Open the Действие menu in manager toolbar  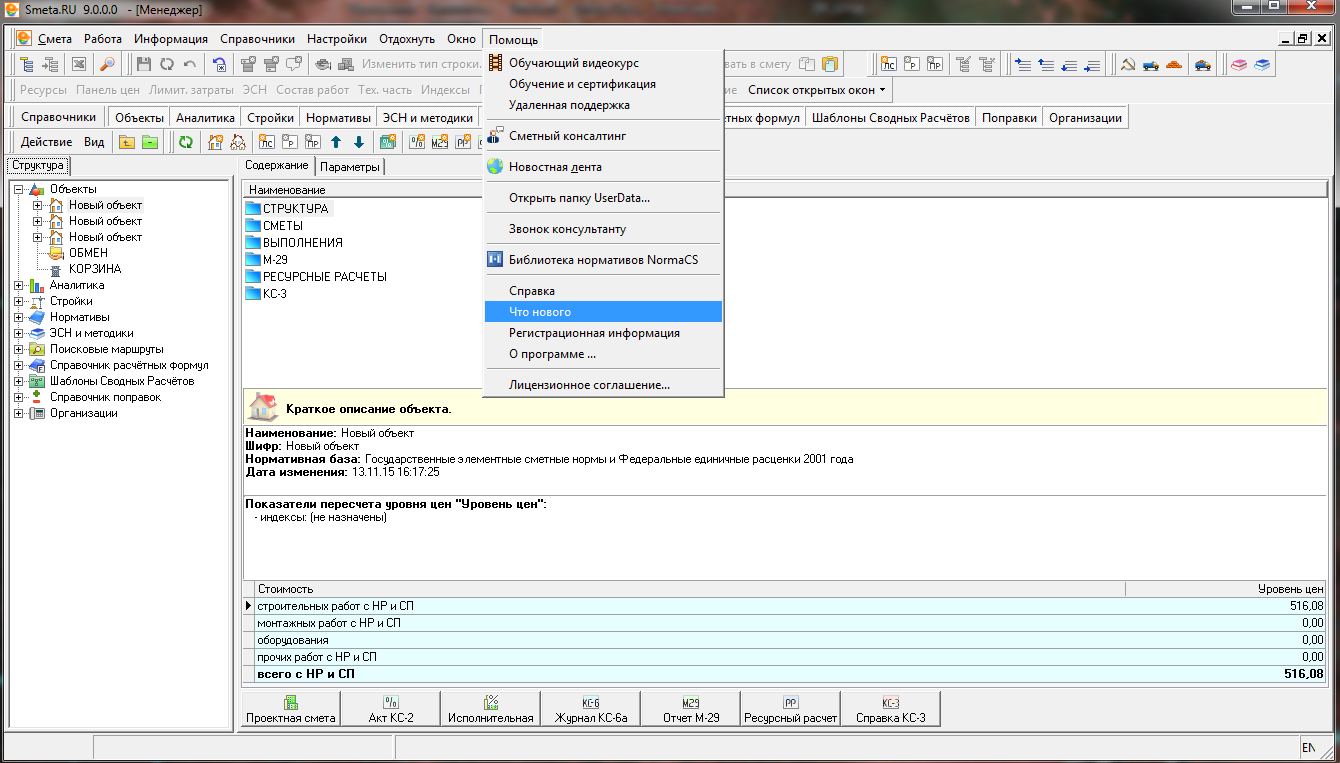[x=46, y=142]
